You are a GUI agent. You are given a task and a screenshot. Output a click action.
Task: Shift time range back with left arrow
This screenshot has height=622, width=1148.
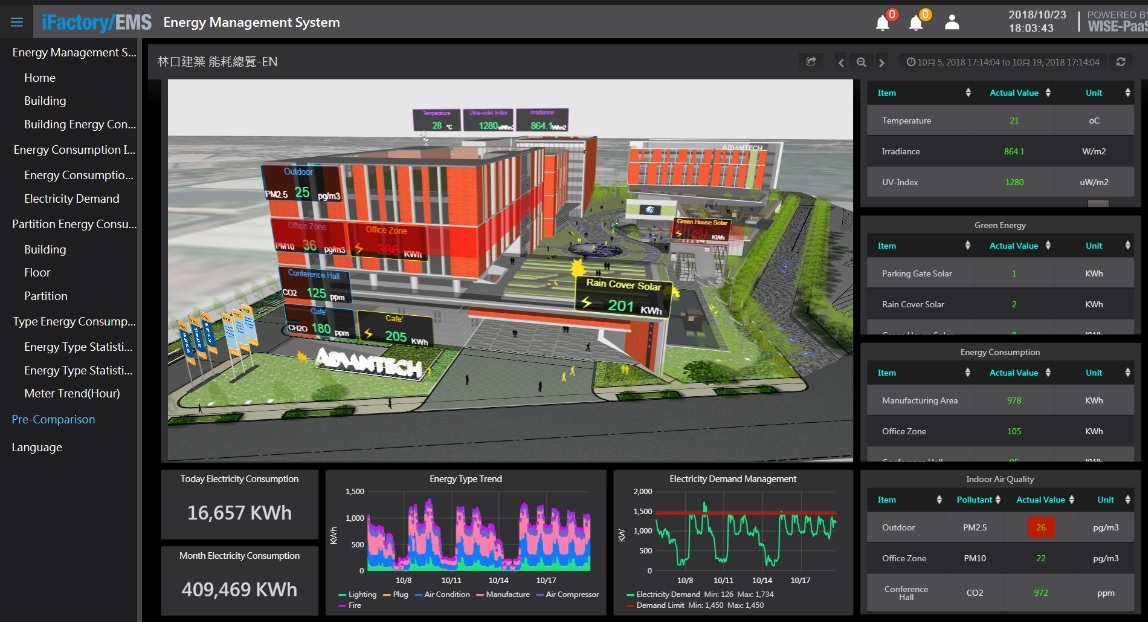coord(840,62)
